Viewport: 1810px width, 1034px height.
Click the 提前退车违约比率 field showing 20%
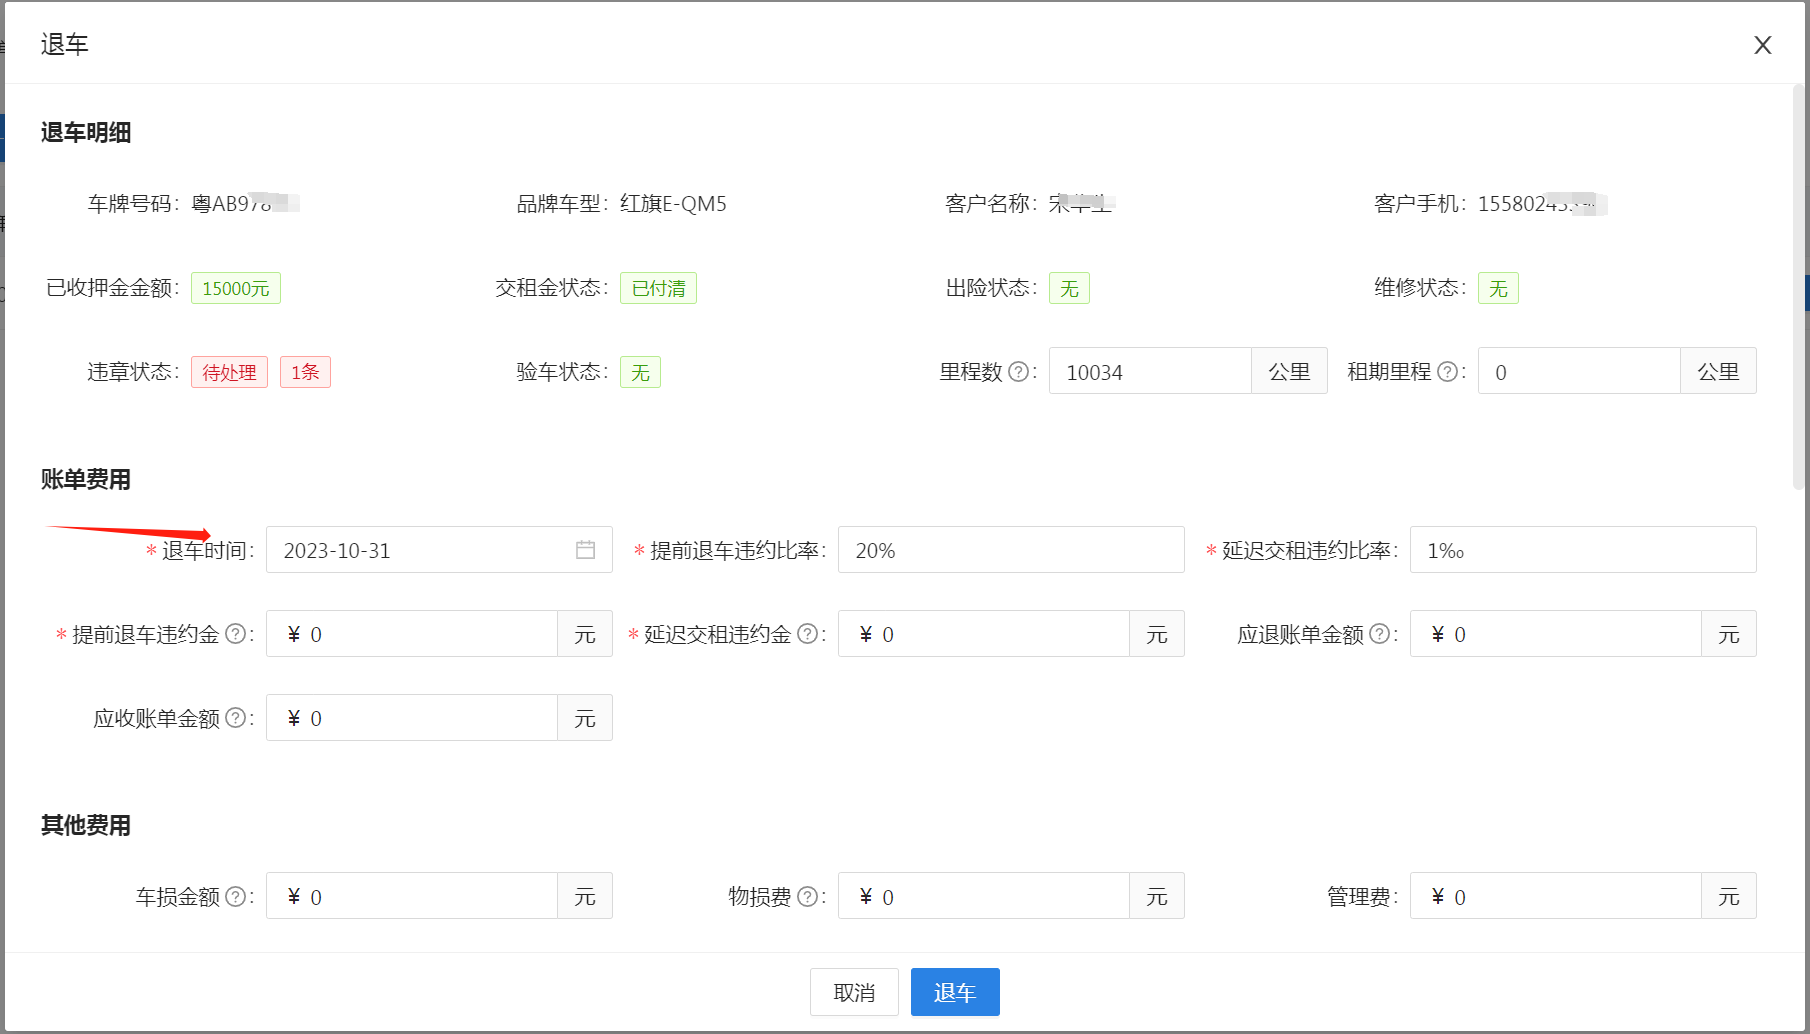[x=1010, y=550]
